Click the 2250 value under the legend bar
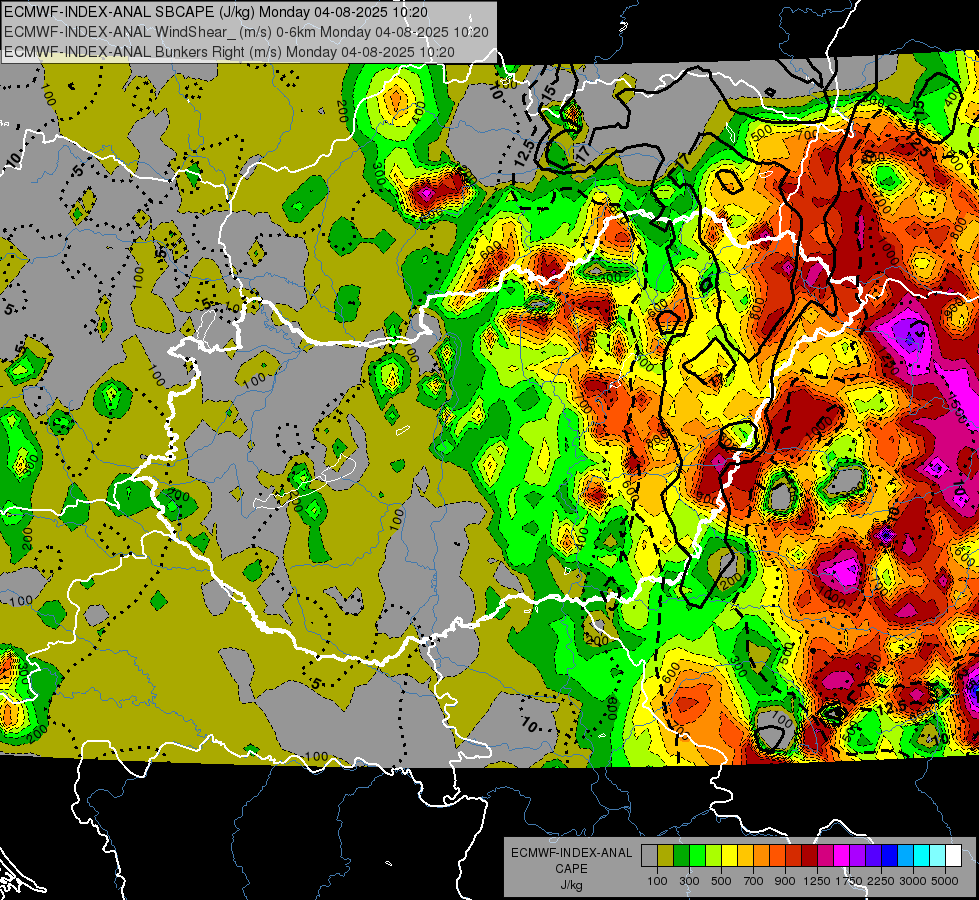This screenshot has height=900, width=979. coord(882,881)
